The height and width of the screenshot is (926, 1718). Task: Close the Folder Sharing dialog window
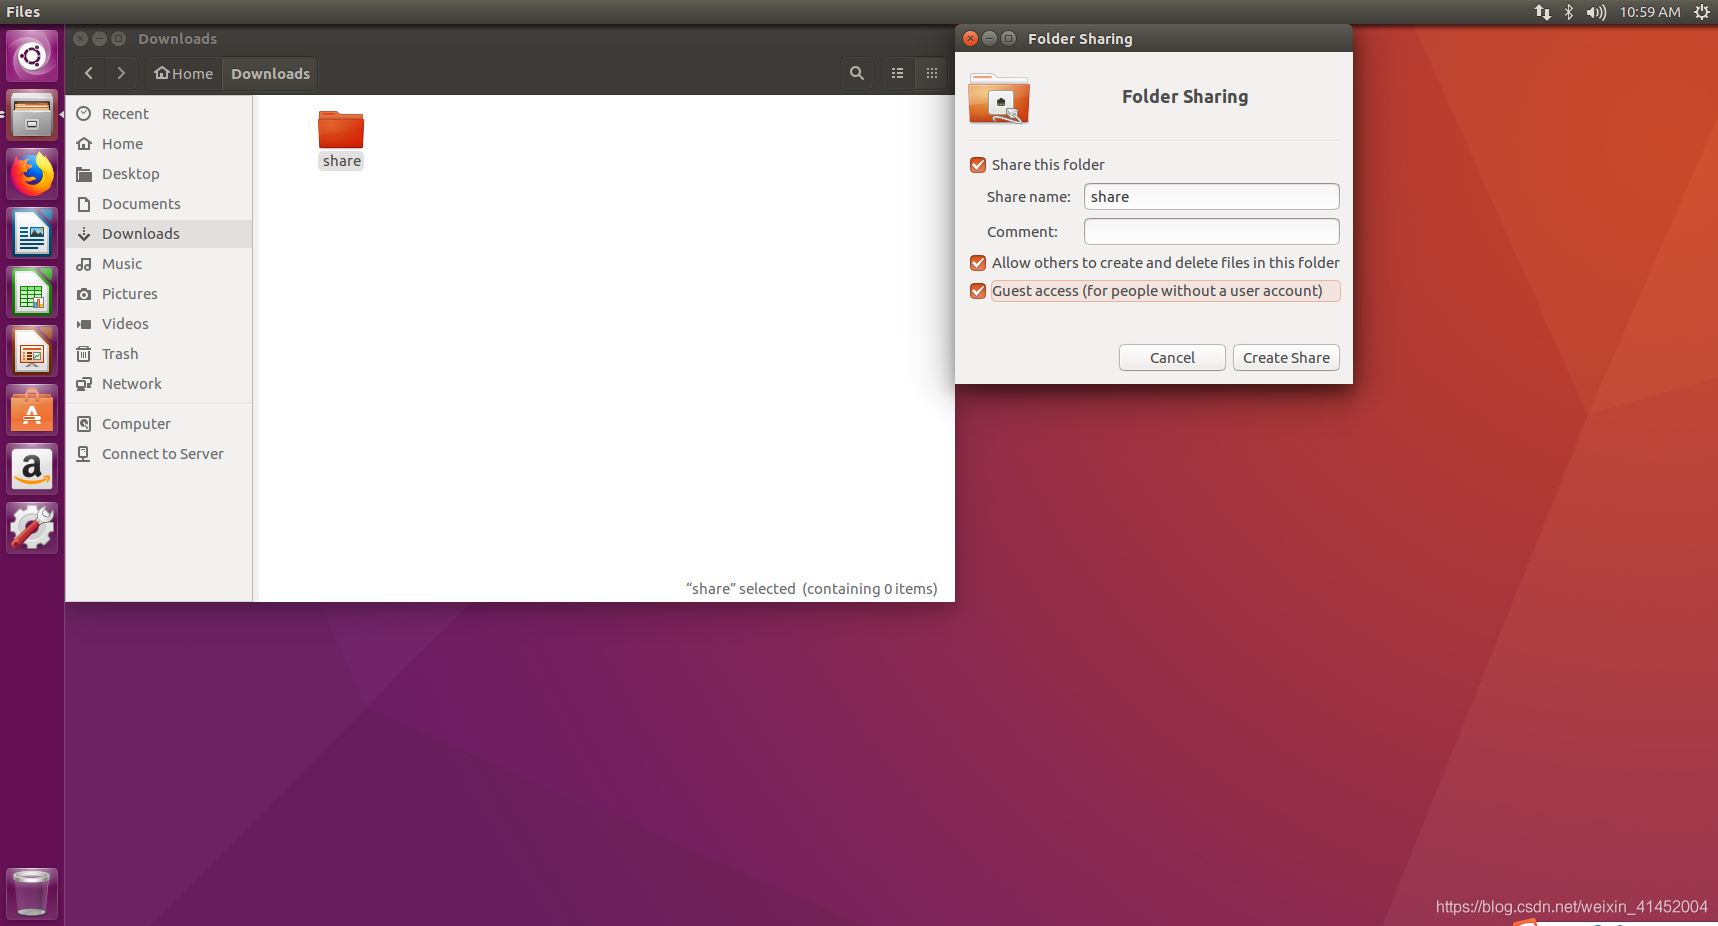[970, 38]
